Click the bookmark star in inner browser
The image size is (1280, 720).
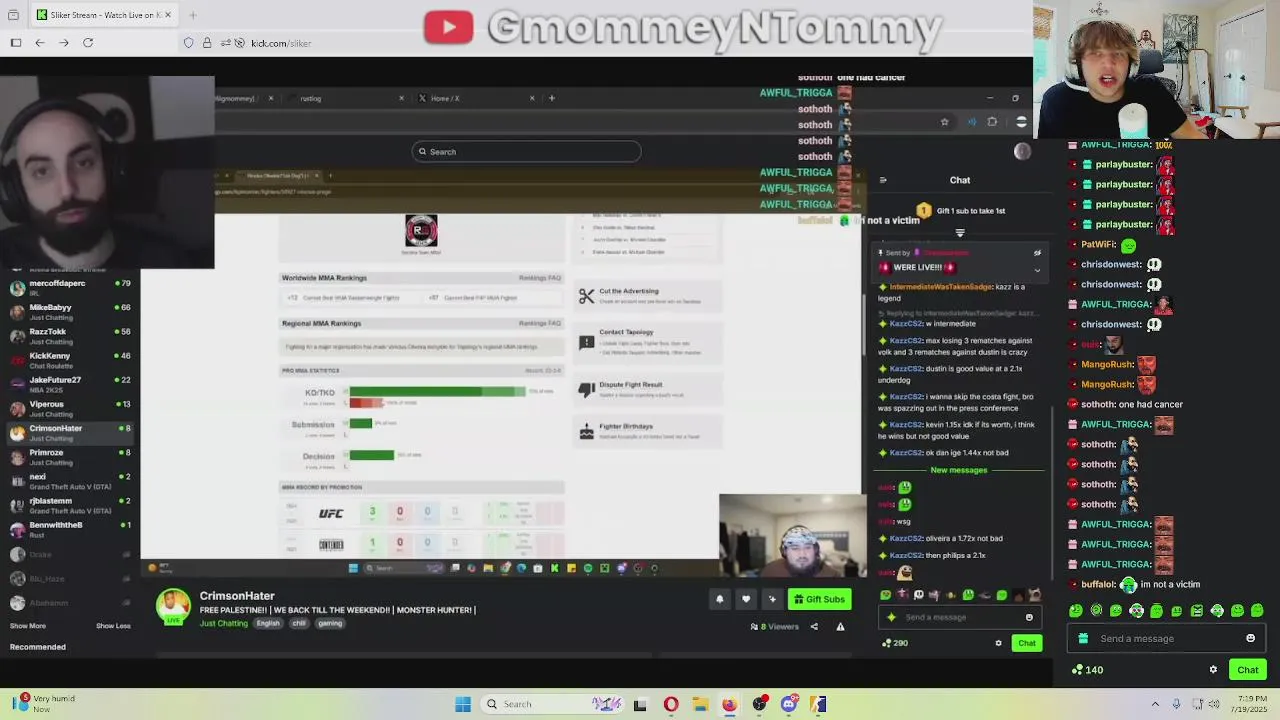tap(944, 122)
